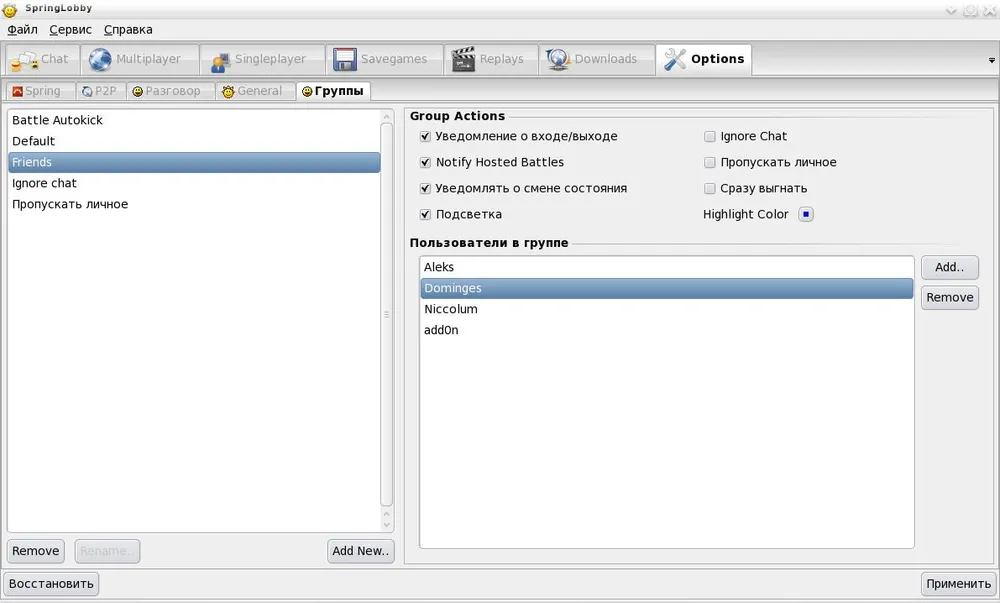The image size is (1000, 603).
Task: Click the Multiplayer globe icon
Action: click(100, 59)
